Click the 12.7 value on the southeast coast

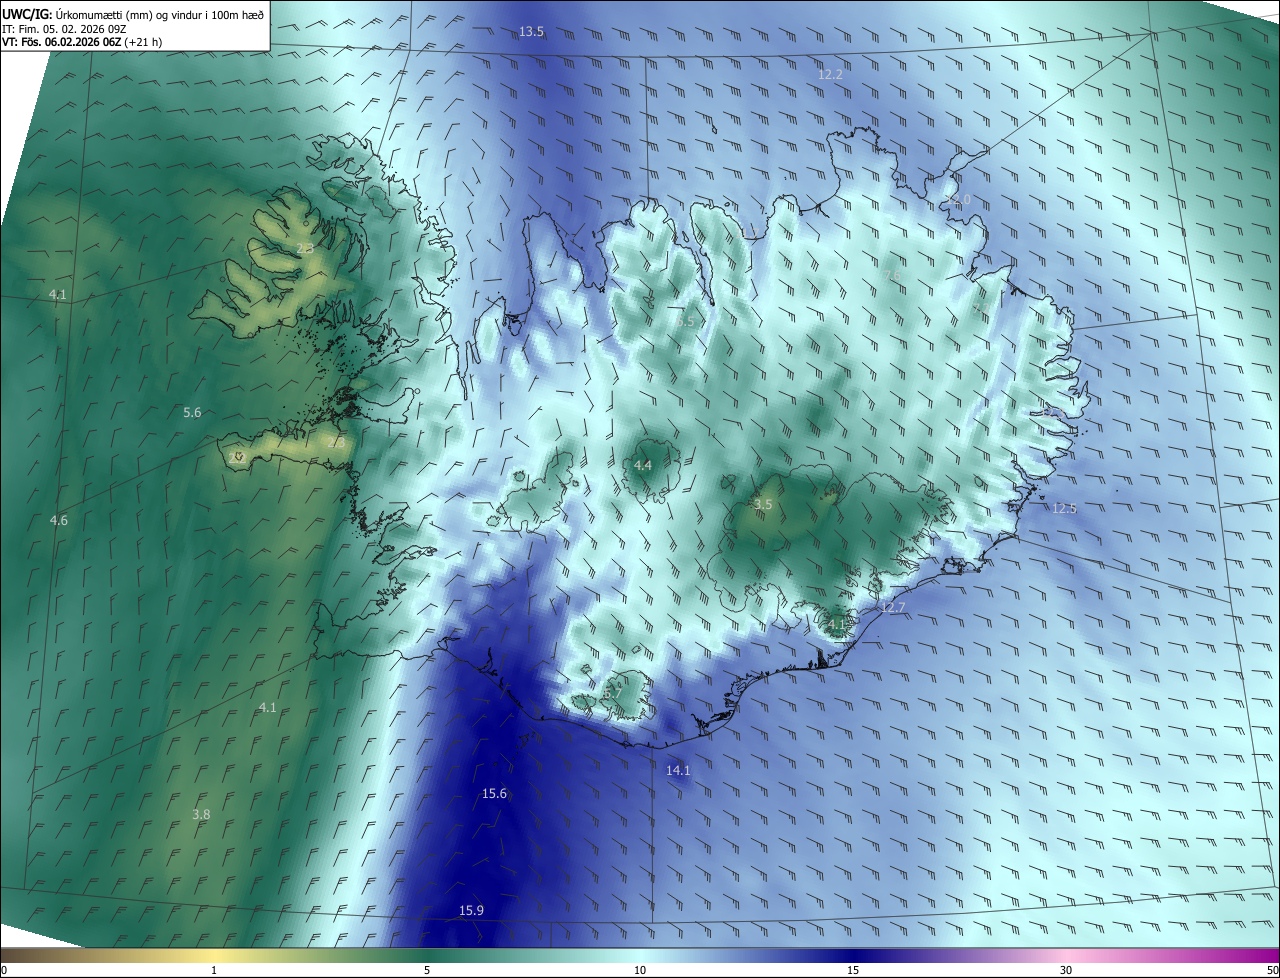tap(892, 608)
